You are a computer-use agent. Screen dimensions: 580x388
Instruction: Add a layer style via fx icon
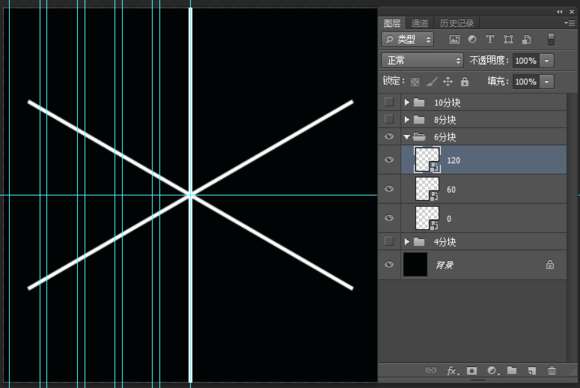pyautogui.click(x=452, y=371)
